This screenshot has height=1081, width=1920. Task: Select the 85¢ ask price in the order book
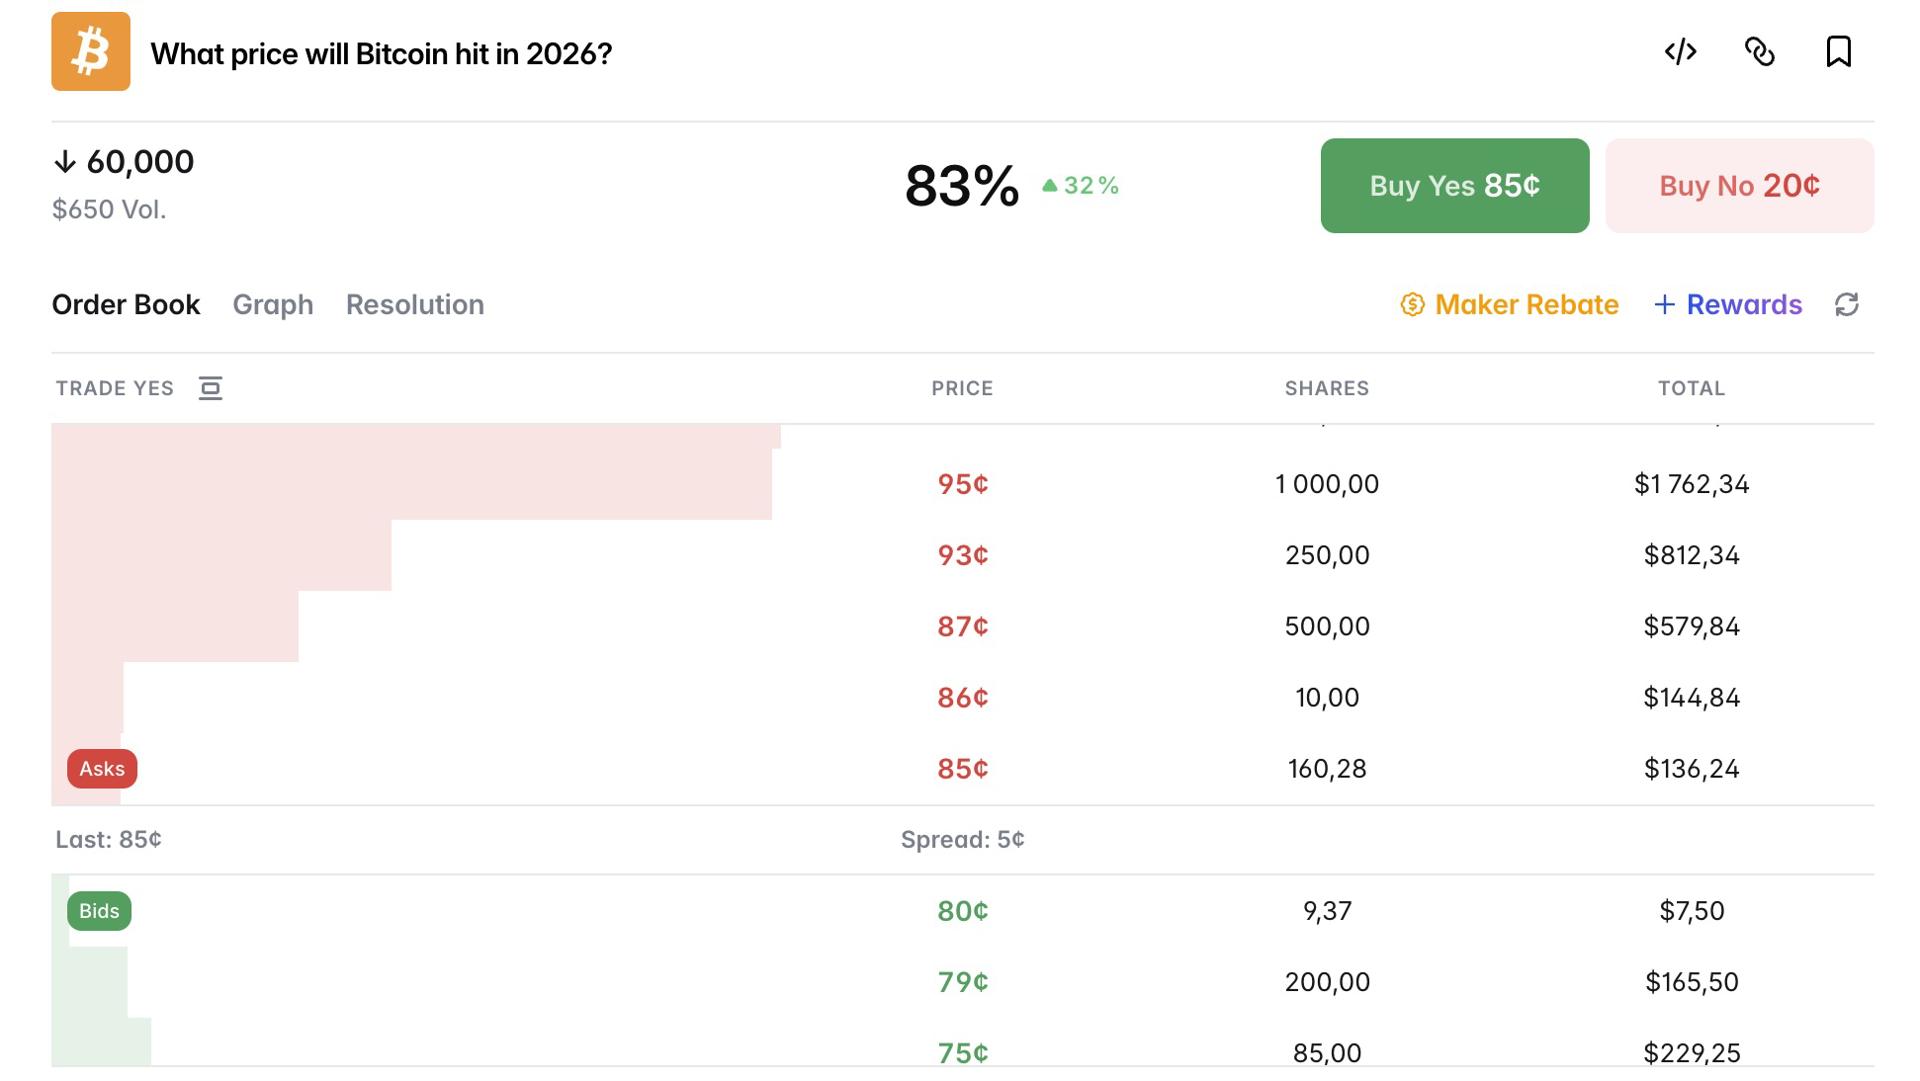click(963, 769)
